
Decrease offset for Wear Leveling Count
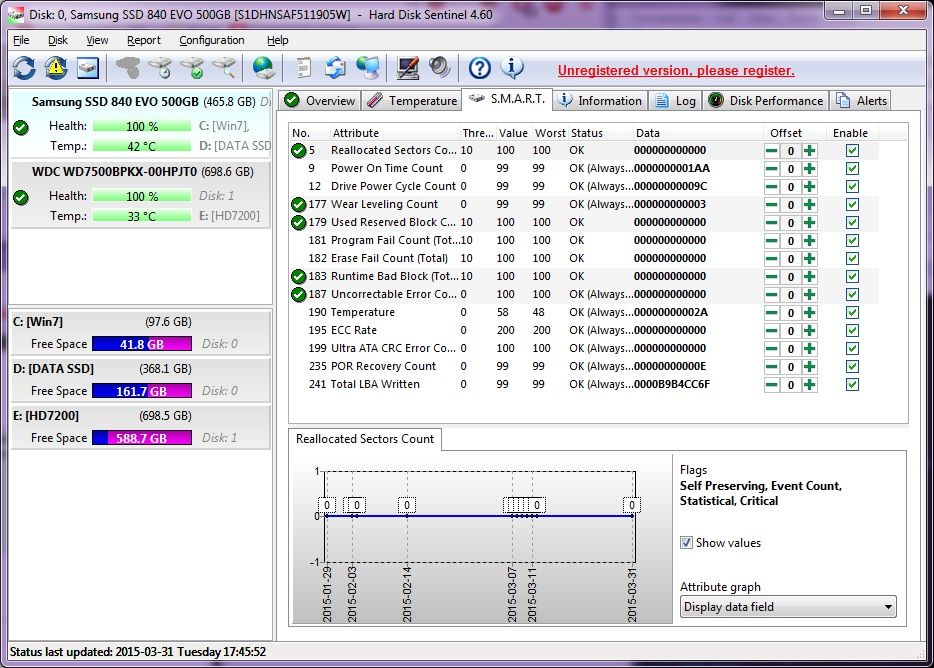(x=771, y=205)
